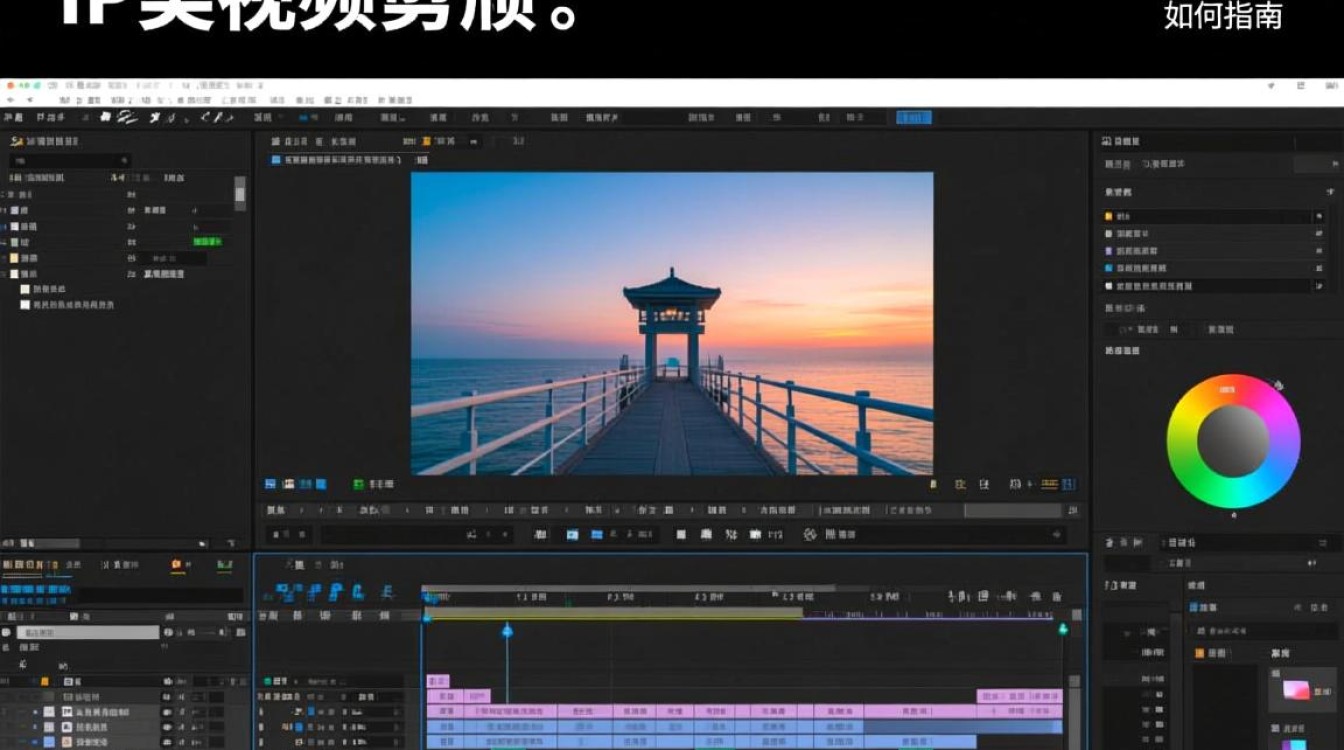Click the green highlighted value in the left panel list

point(207,241)
